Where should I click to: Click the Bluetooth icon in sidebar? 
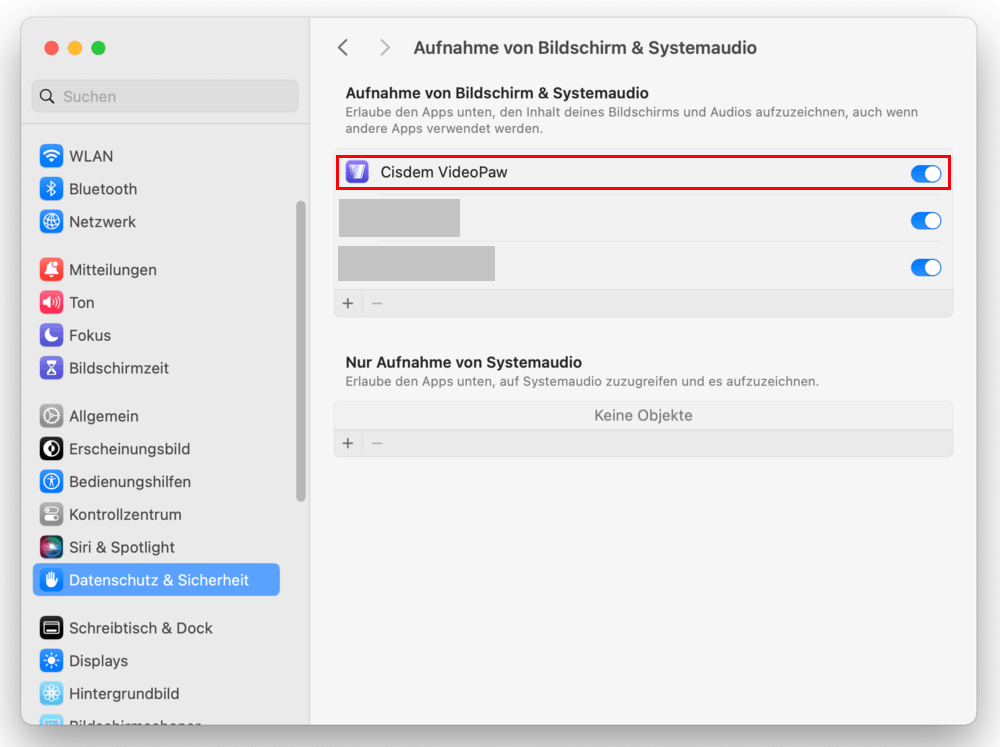(x=51, y=189)
